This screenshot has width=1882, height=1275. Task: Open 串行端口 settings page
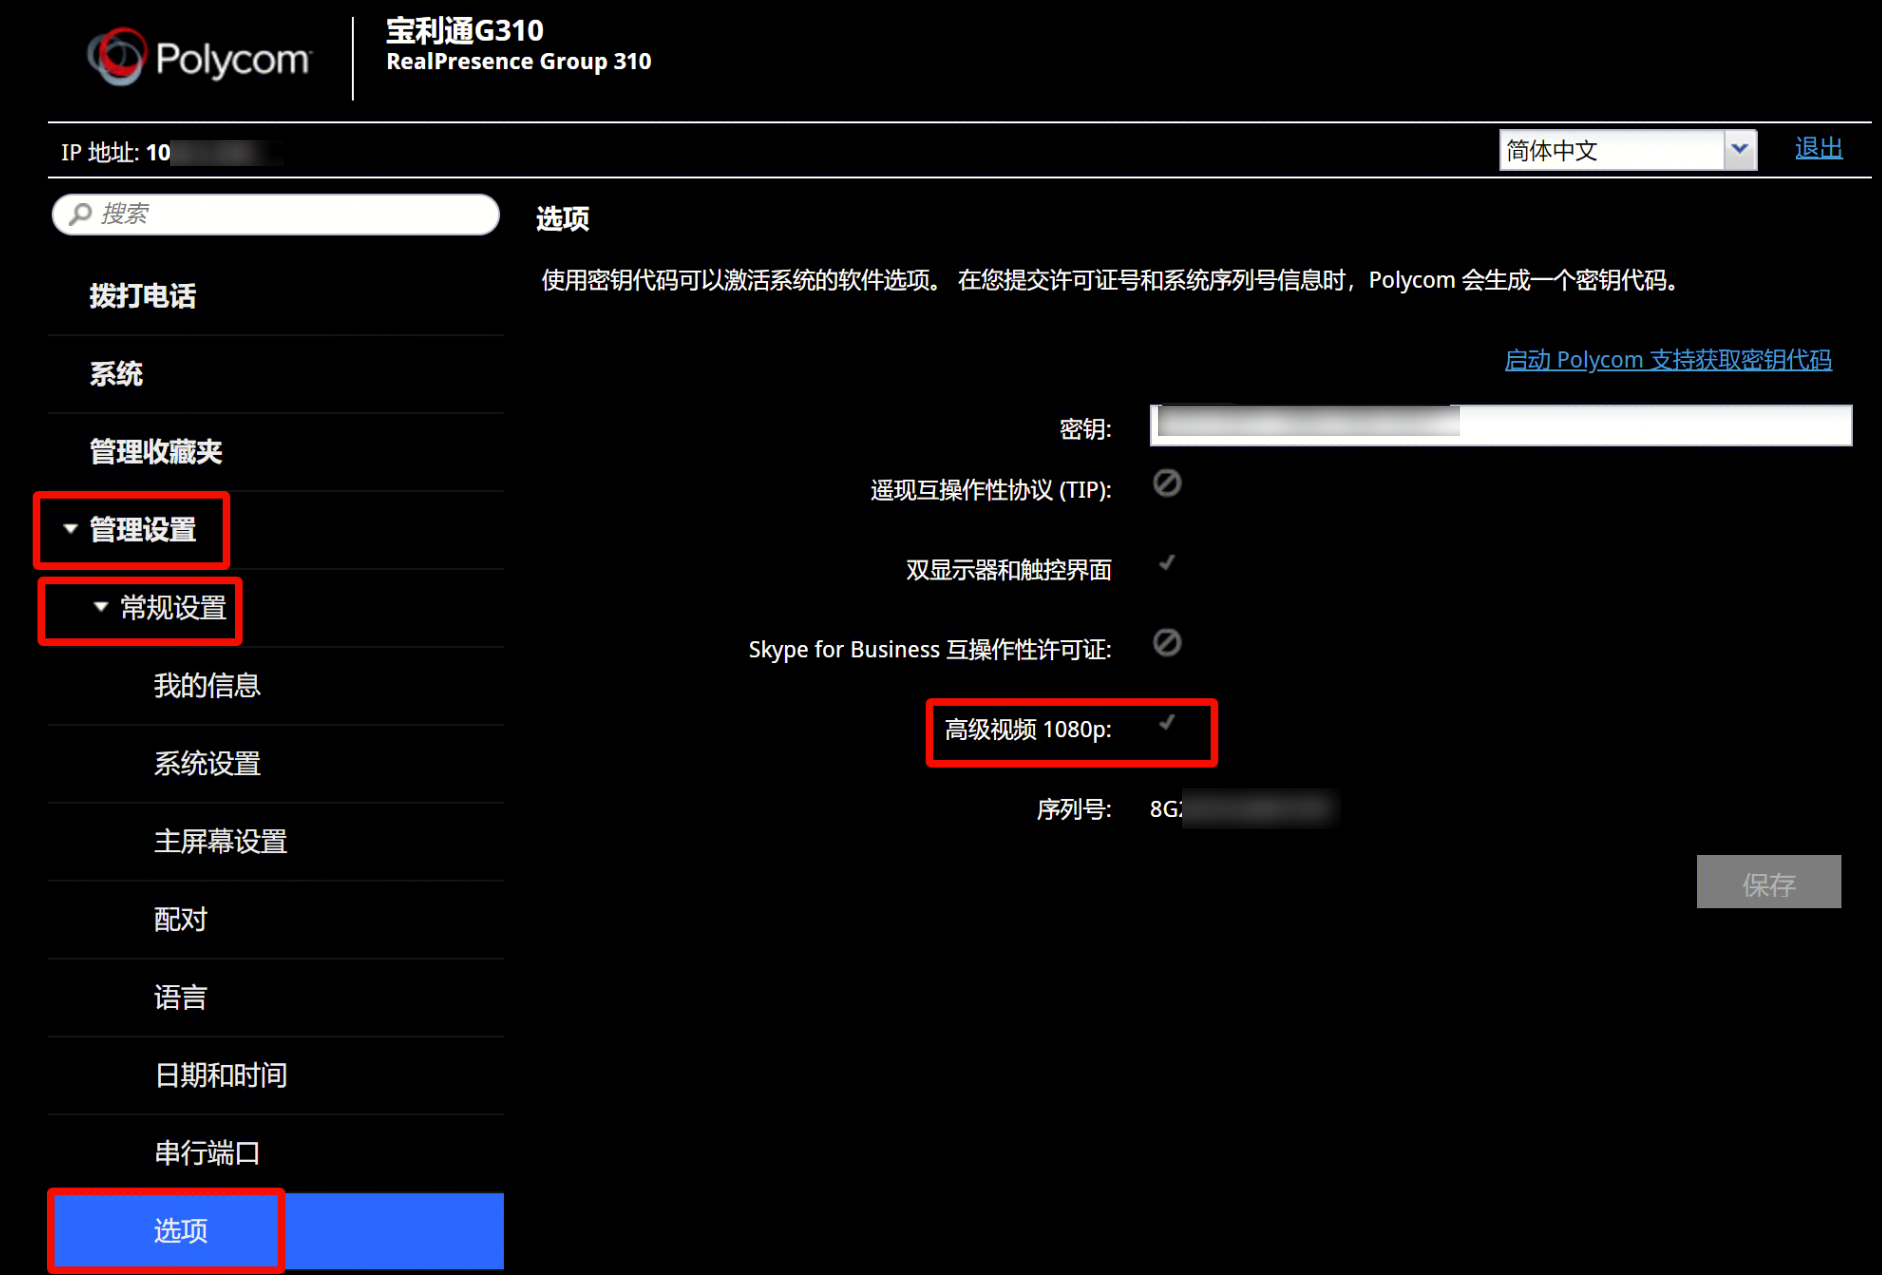tap(207, 1154)
